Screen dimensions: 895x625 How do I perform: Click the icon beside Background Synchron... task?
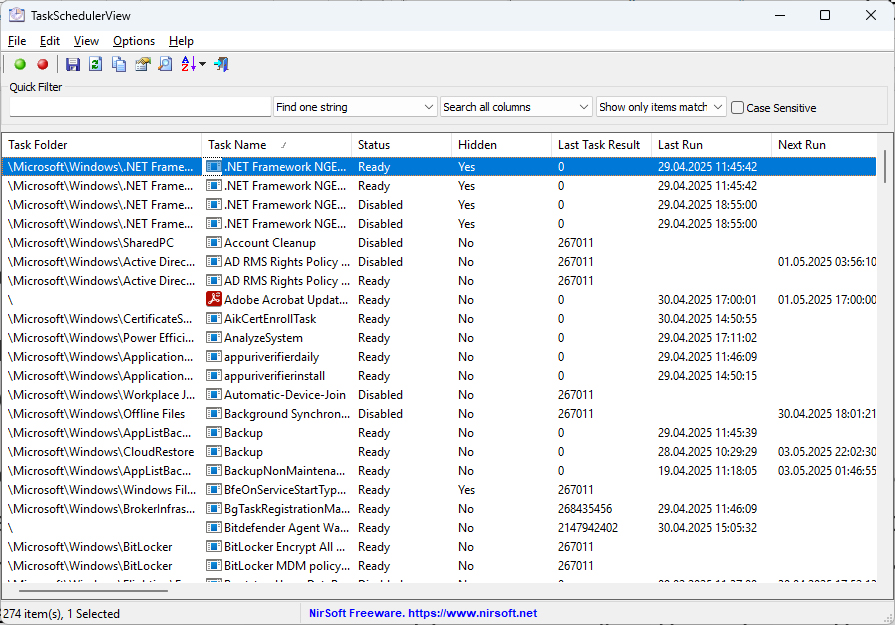(x=214, y=414)
